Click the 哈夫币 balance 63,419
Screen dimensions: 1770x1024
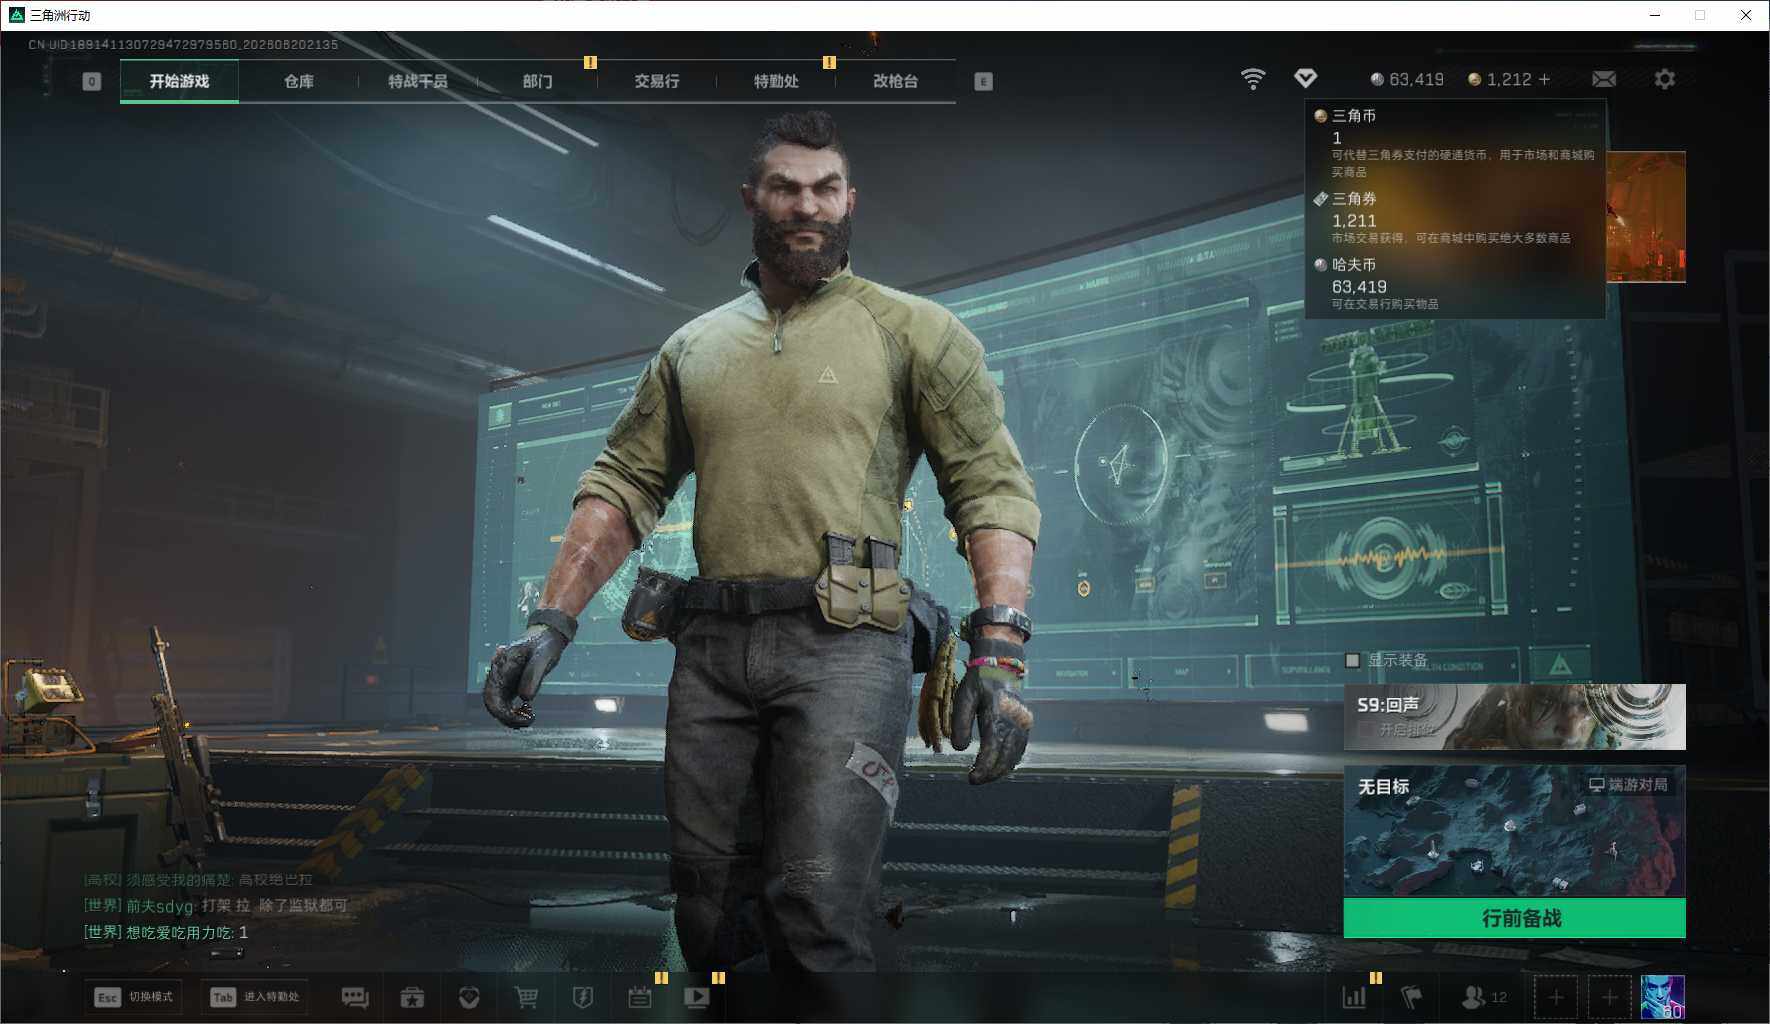coord(1407,79)
